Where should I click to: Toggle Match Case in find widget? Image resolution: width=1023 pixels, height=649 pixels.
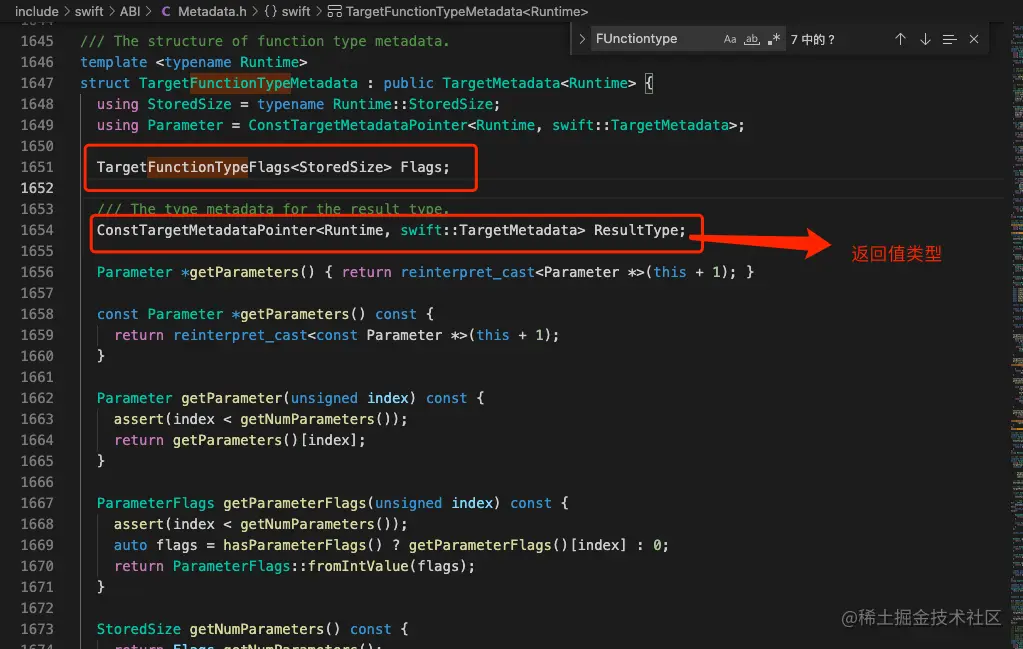click(729, 39)
